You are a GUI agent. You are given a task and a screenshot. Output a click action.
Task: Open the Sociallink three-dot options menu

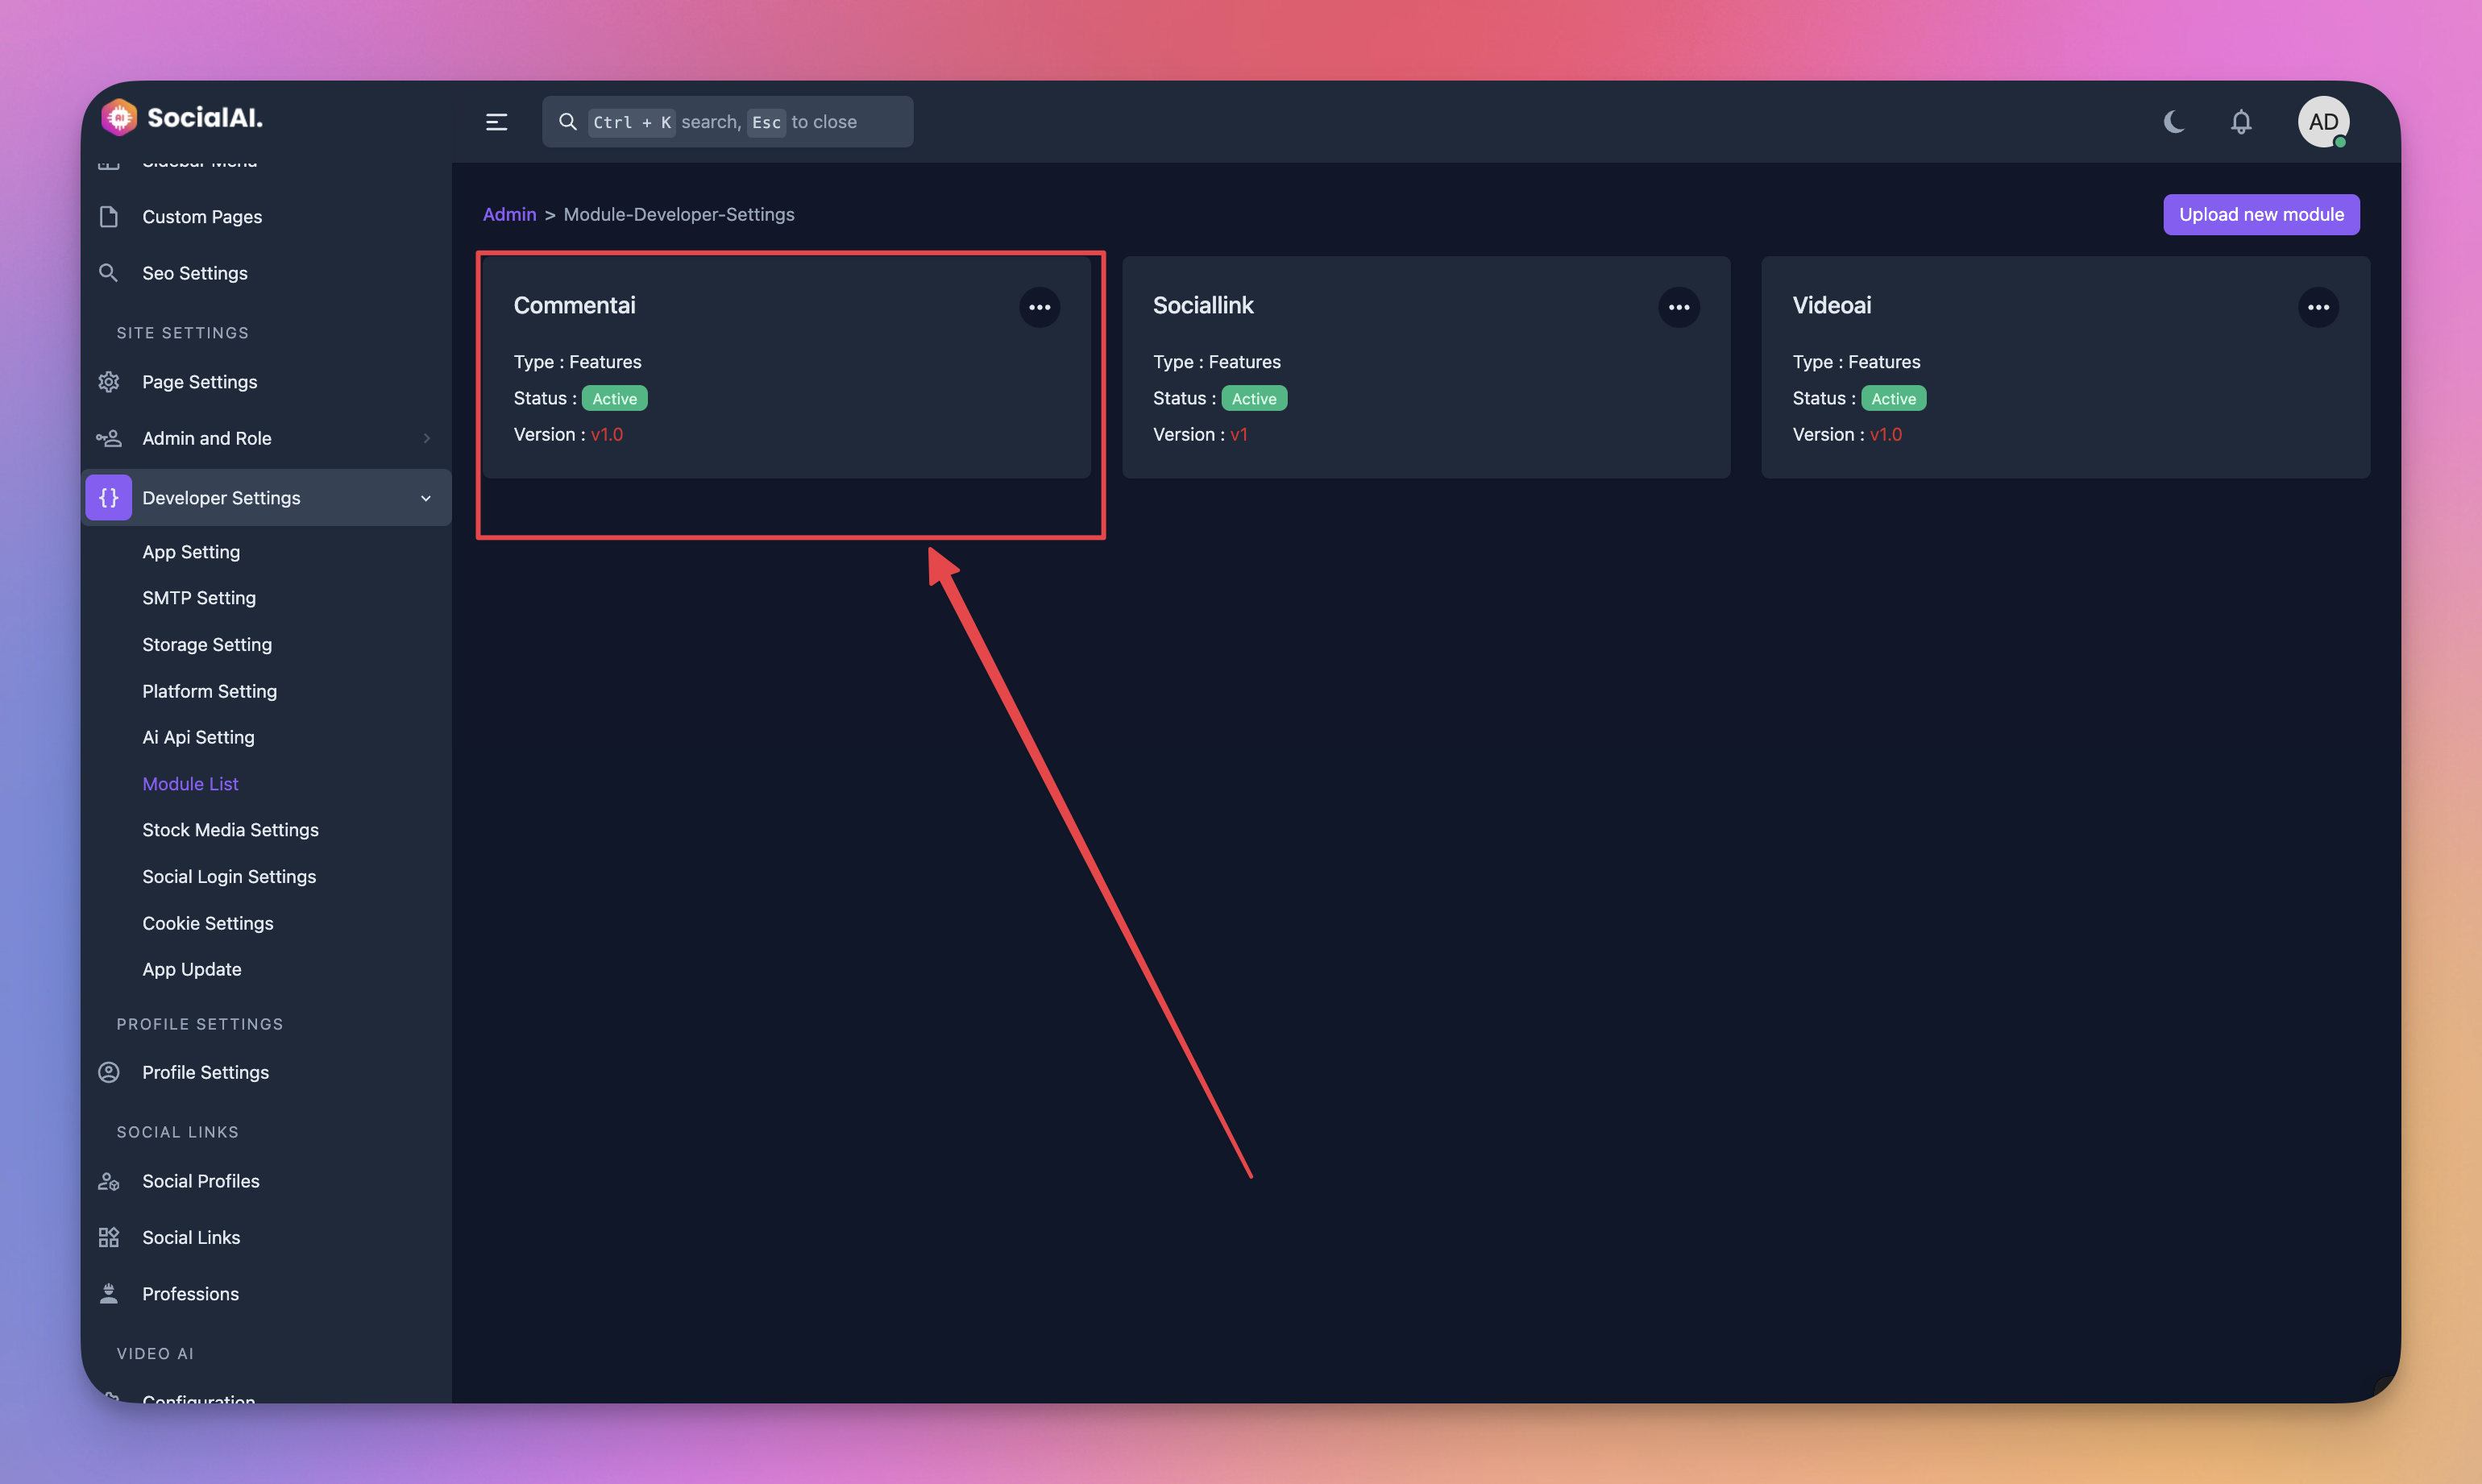pyautogui.click(x=1678, y=307)
